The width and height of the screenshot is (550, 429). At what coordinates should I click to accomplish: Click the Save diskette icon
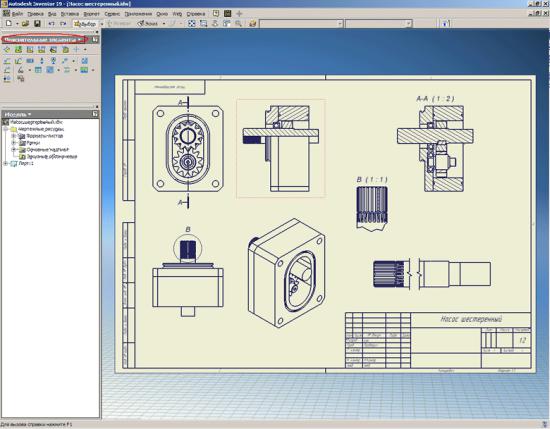point(37,24)
